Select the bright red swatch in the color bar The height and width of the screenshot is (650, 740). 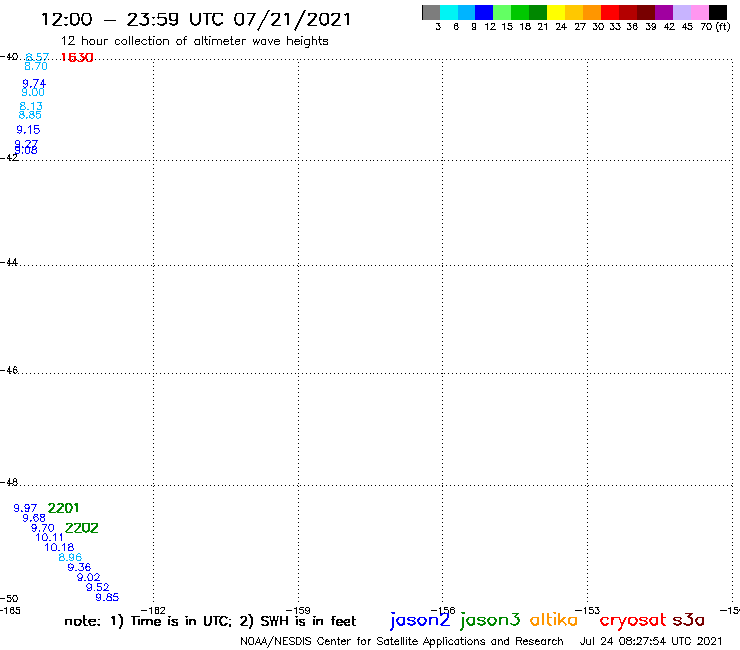tap(610, 12)
